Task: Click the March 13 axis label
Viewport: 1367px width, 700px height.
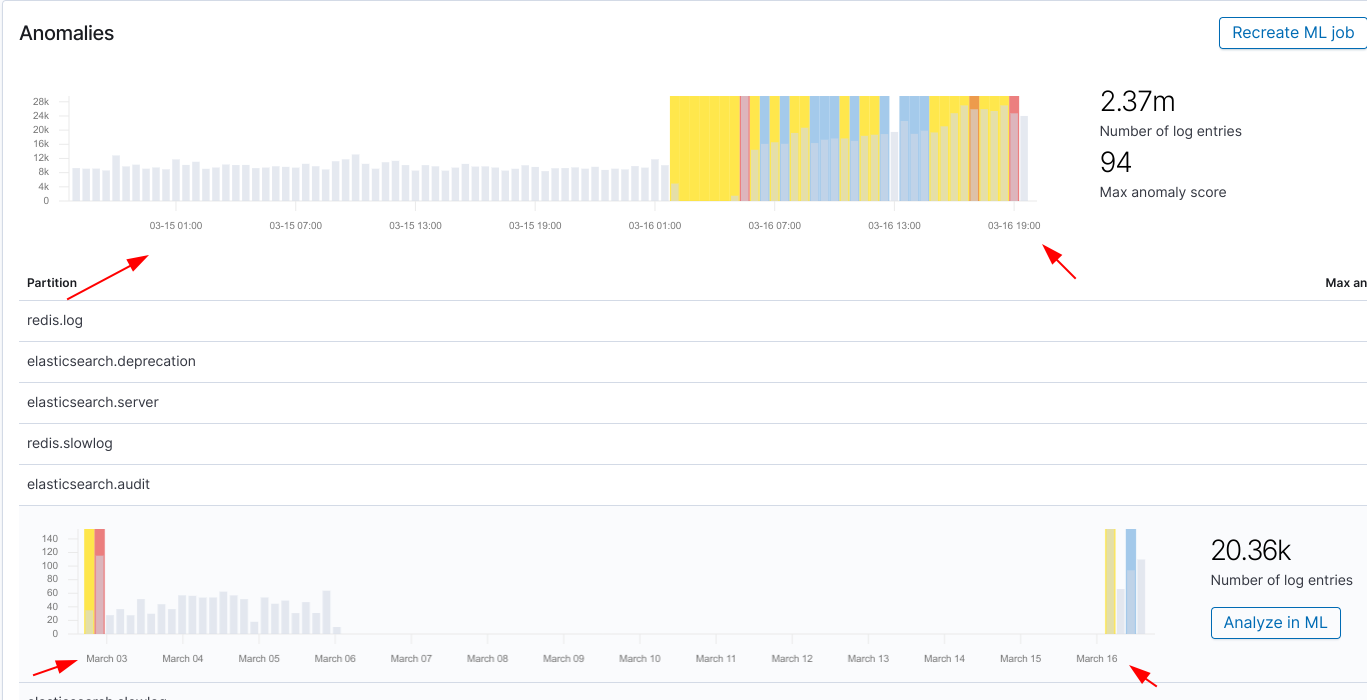Action: point(868,659)
